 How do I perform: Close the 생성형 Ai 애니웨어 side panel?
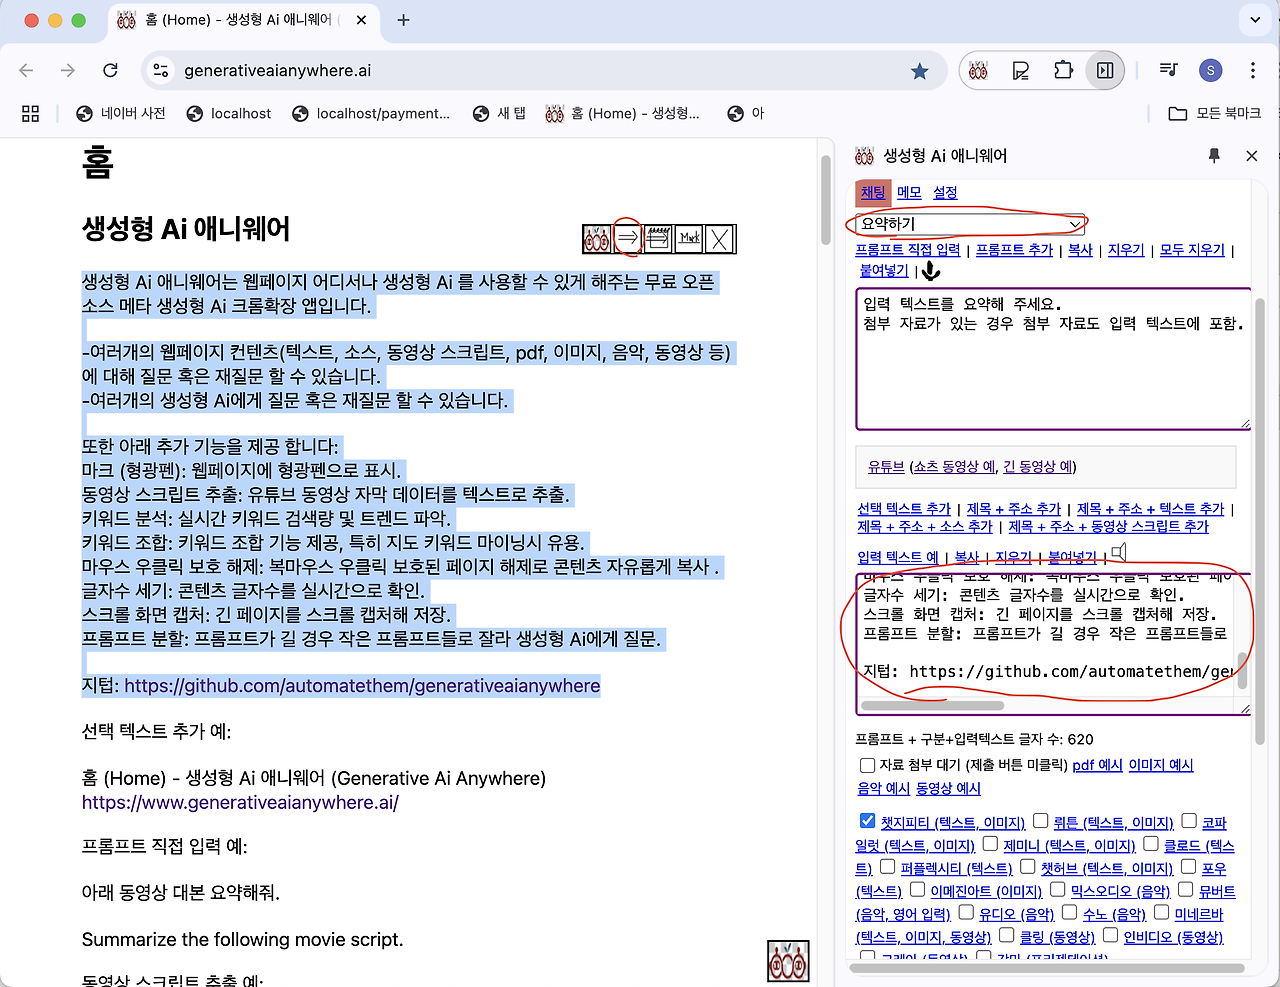pyautogui.click(x=1252, y=156)
